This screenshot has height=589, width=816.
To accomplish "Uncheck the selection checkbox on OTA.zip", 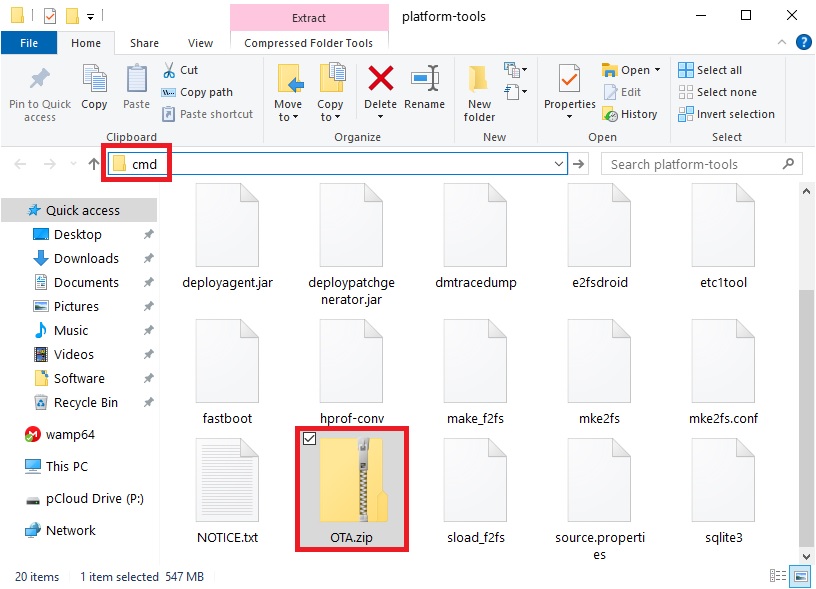I will click(310, 438).
